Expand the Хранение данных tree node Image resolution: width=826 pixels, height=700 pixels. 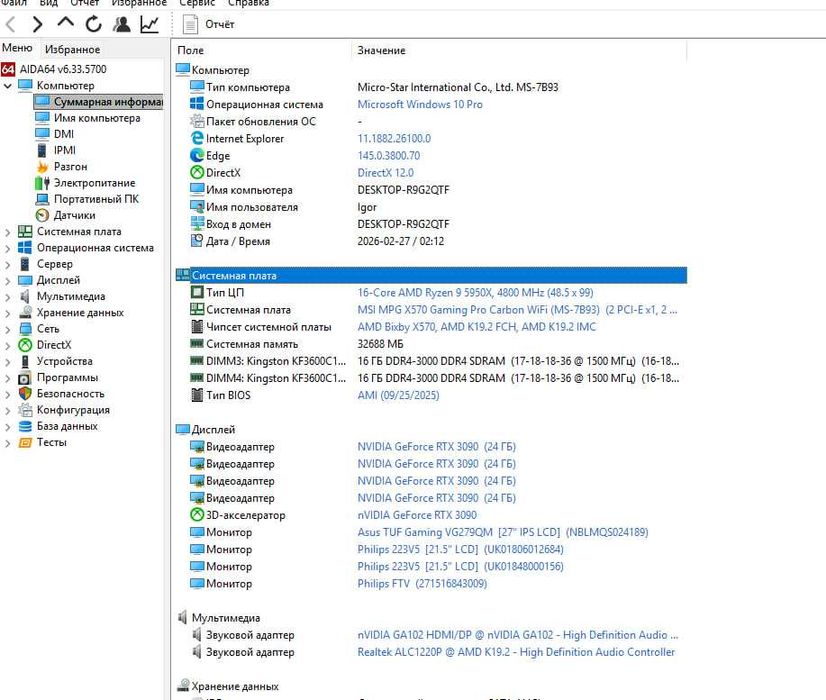pyautogui.click(x=7, y=313)
